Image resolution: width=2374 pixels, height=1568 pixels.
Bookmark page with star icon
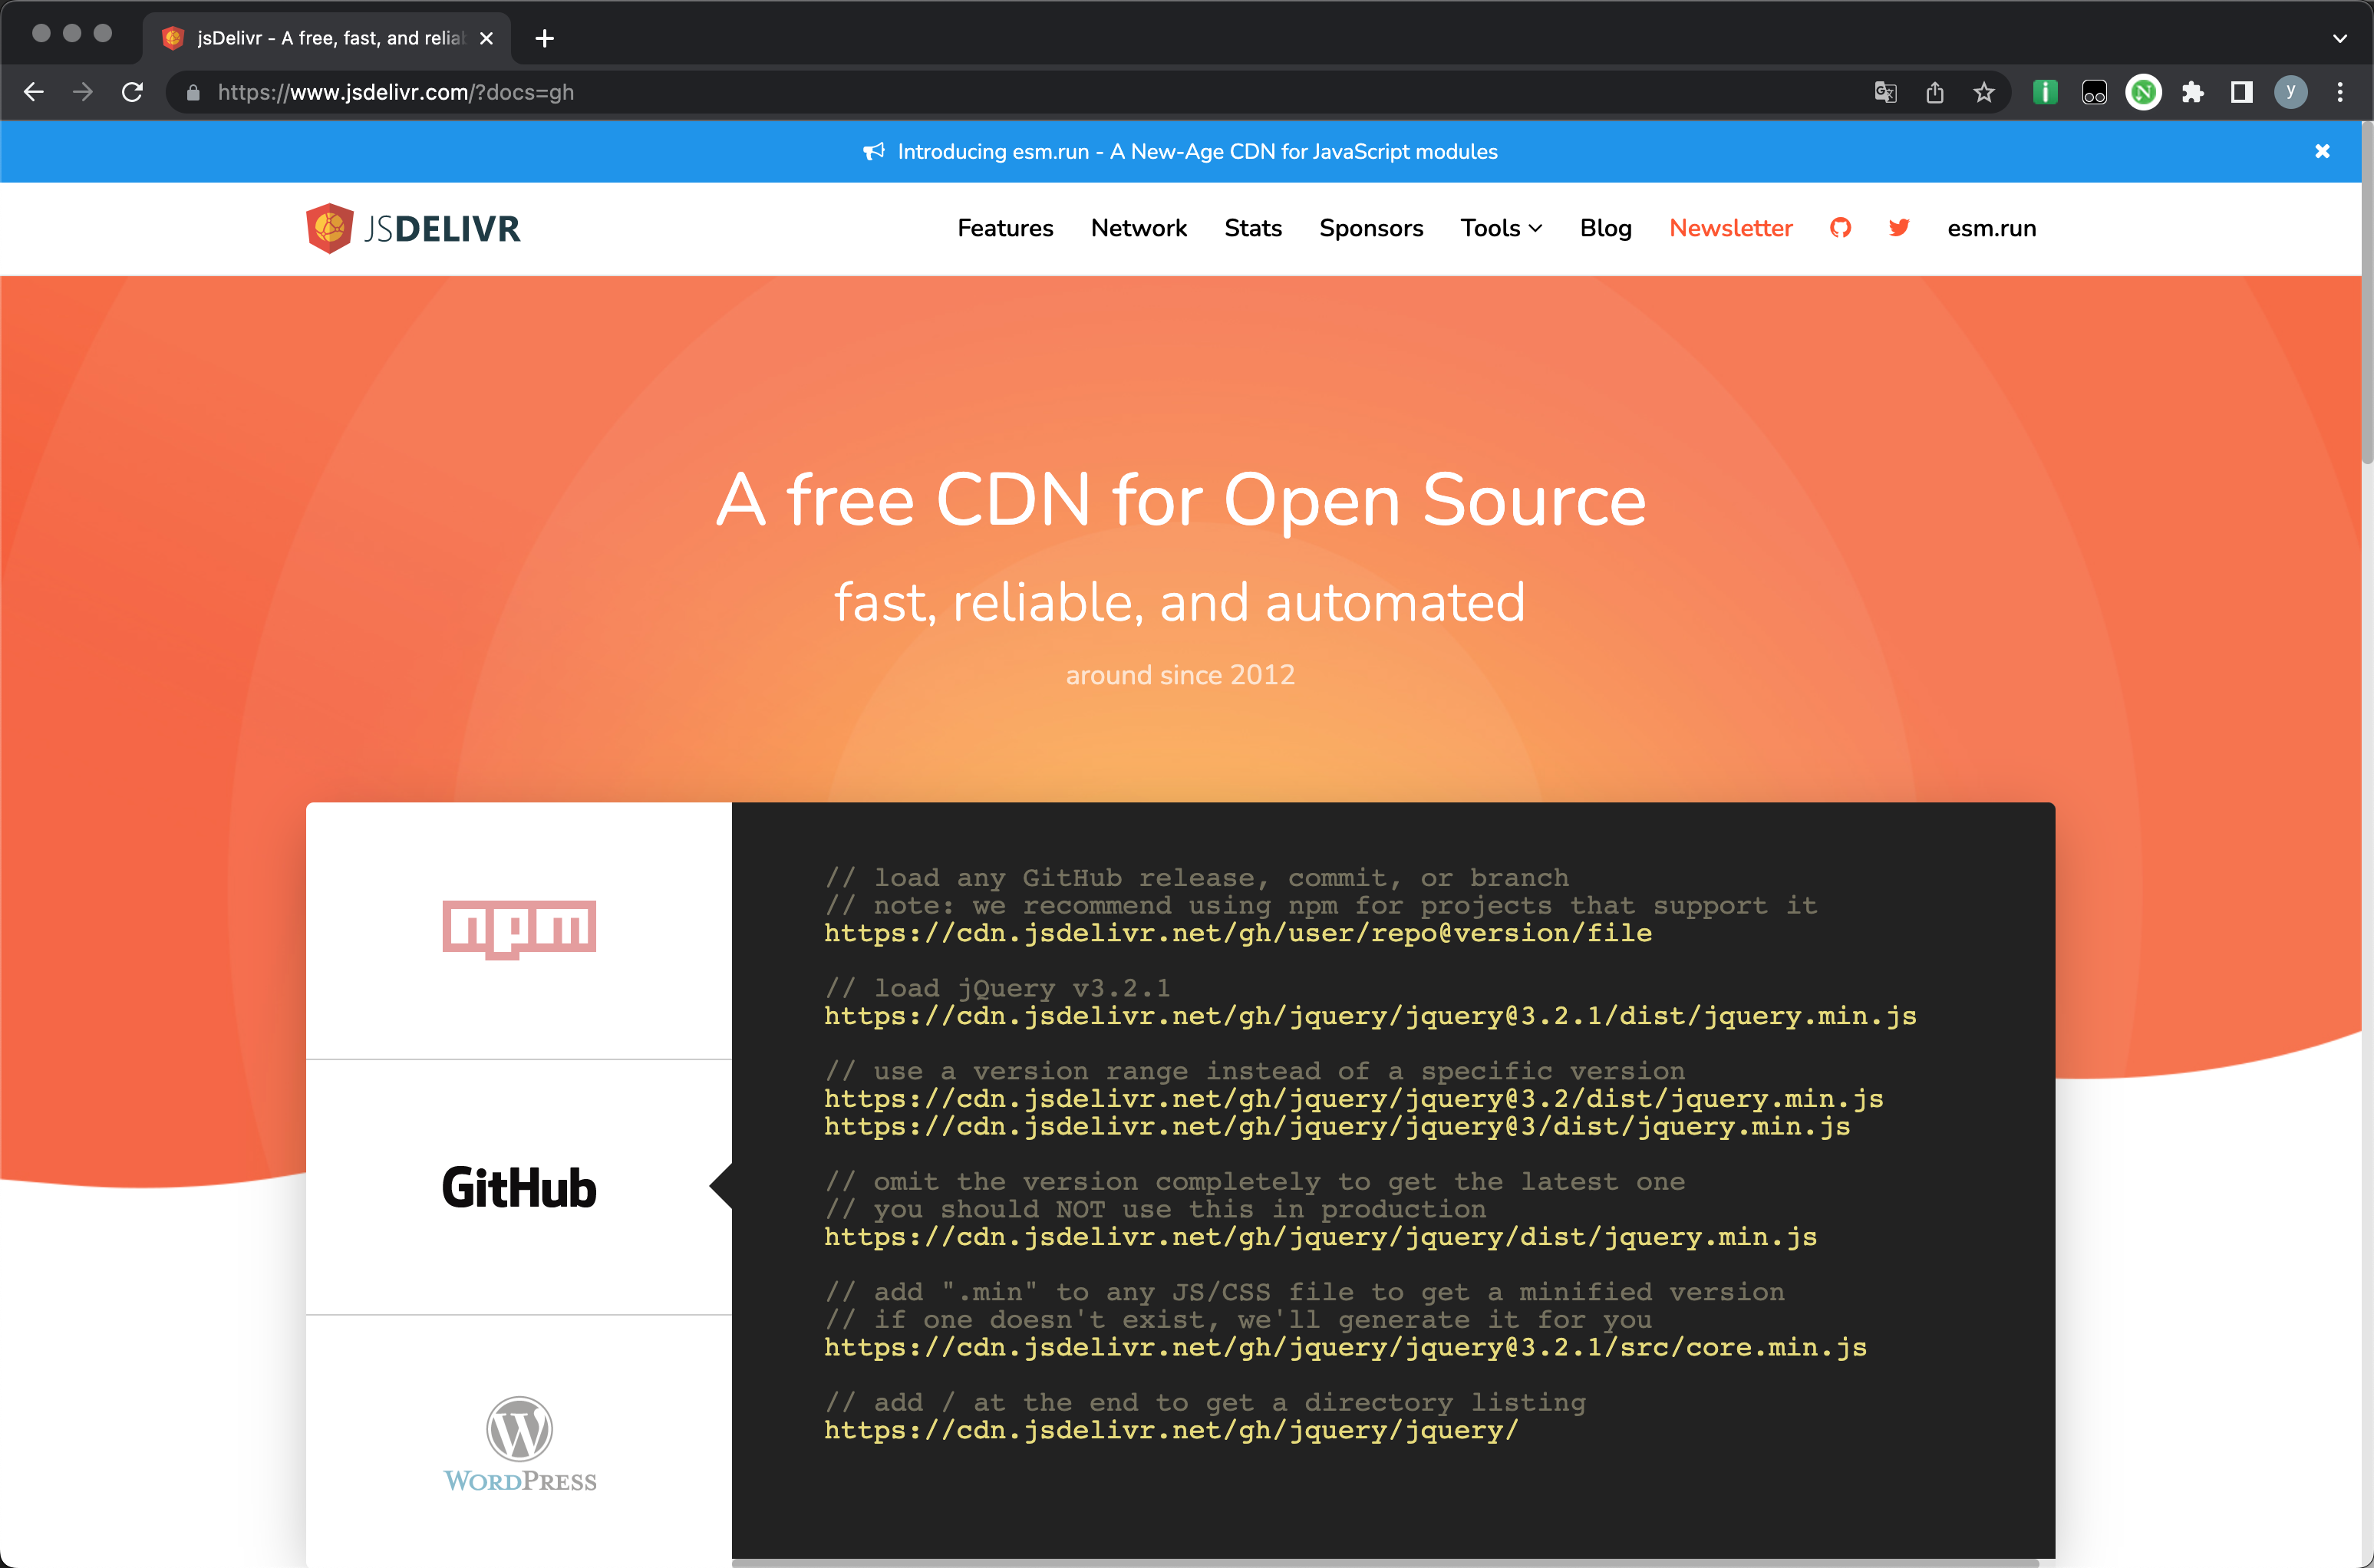1984,93
